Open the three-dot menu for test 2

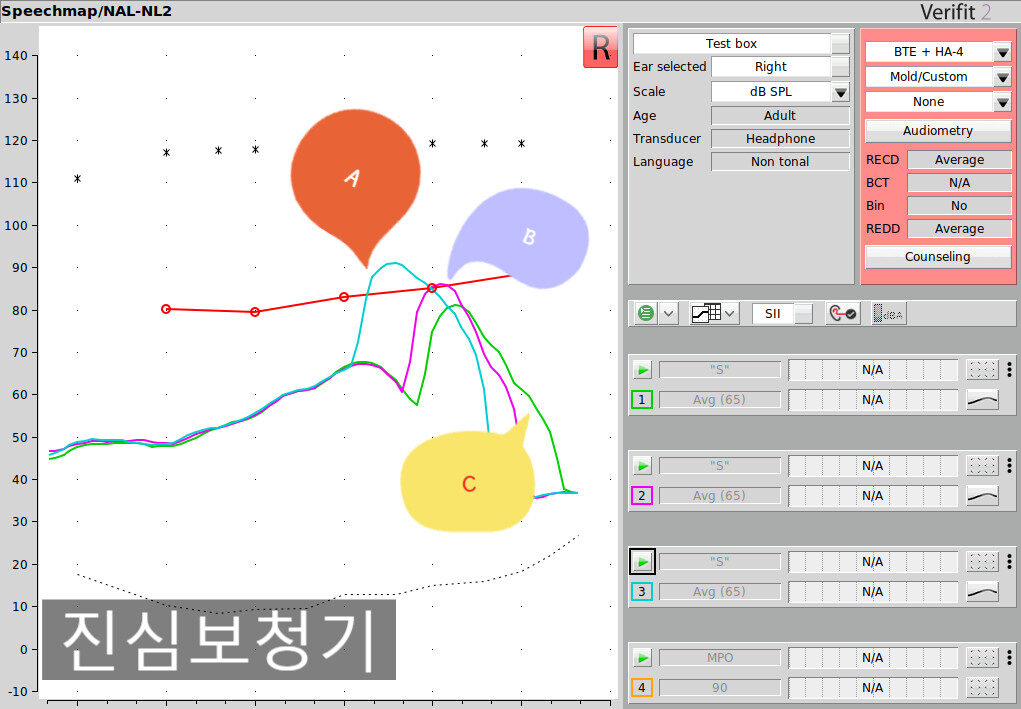(1009, 466)
